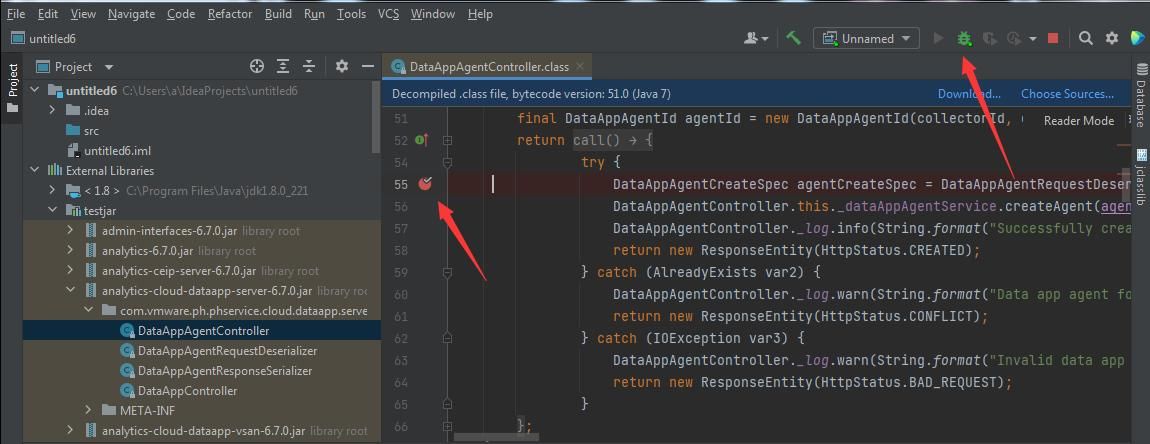Collapse the code fold at line 59
Image resolution: width=1150 pixels, height=444 pixels.
point(447,272)
